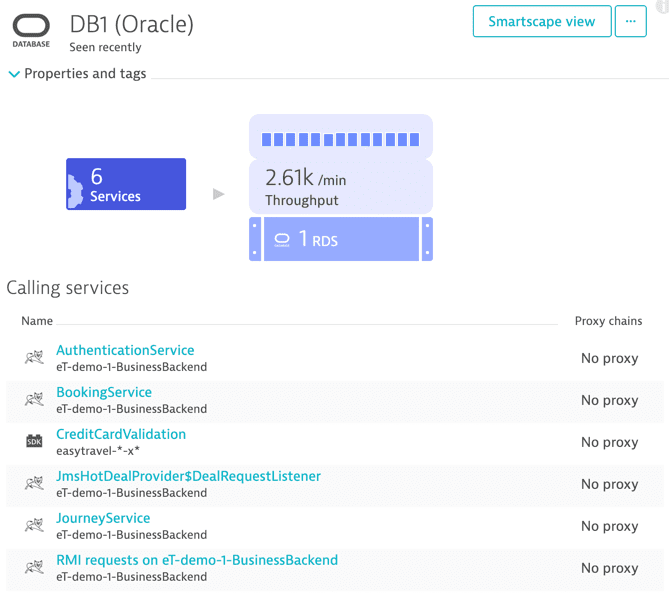Open the more options ellipsis button

pos(631,21)
